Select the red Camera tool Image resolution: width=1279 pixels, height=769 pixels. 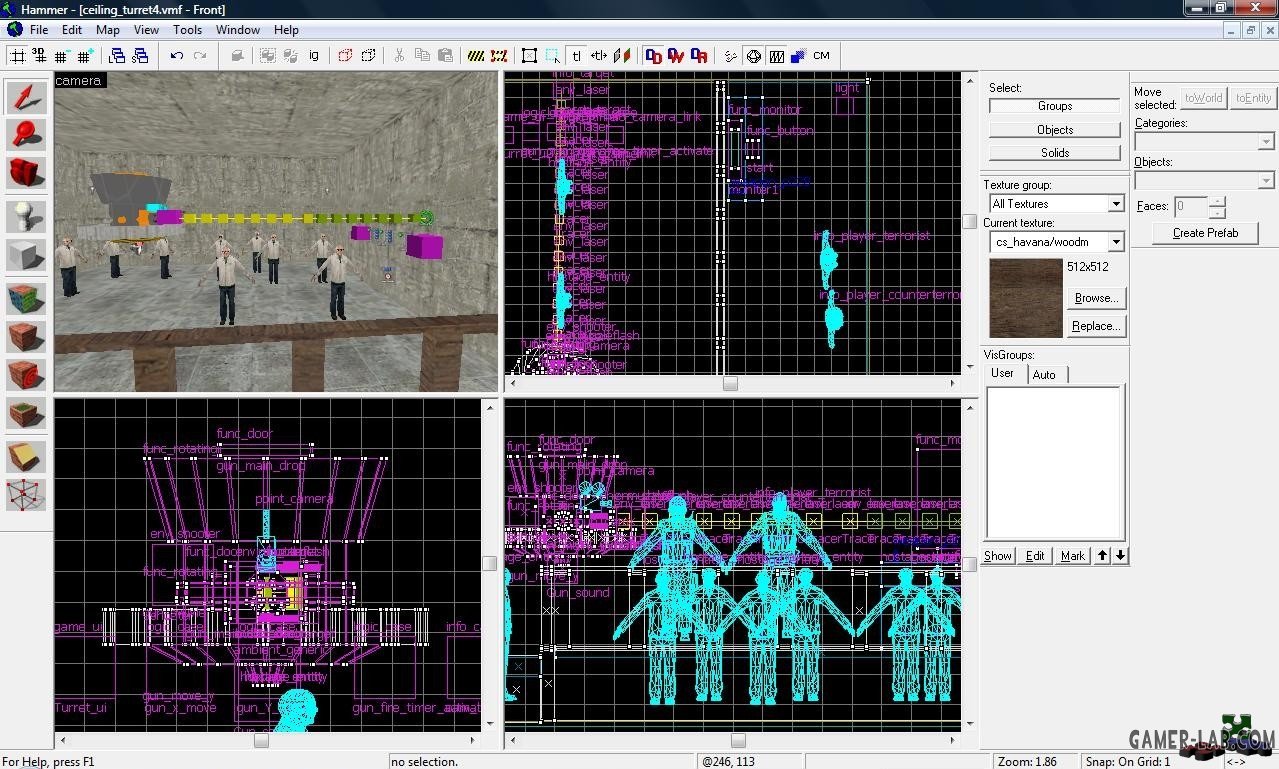[27, 172]
